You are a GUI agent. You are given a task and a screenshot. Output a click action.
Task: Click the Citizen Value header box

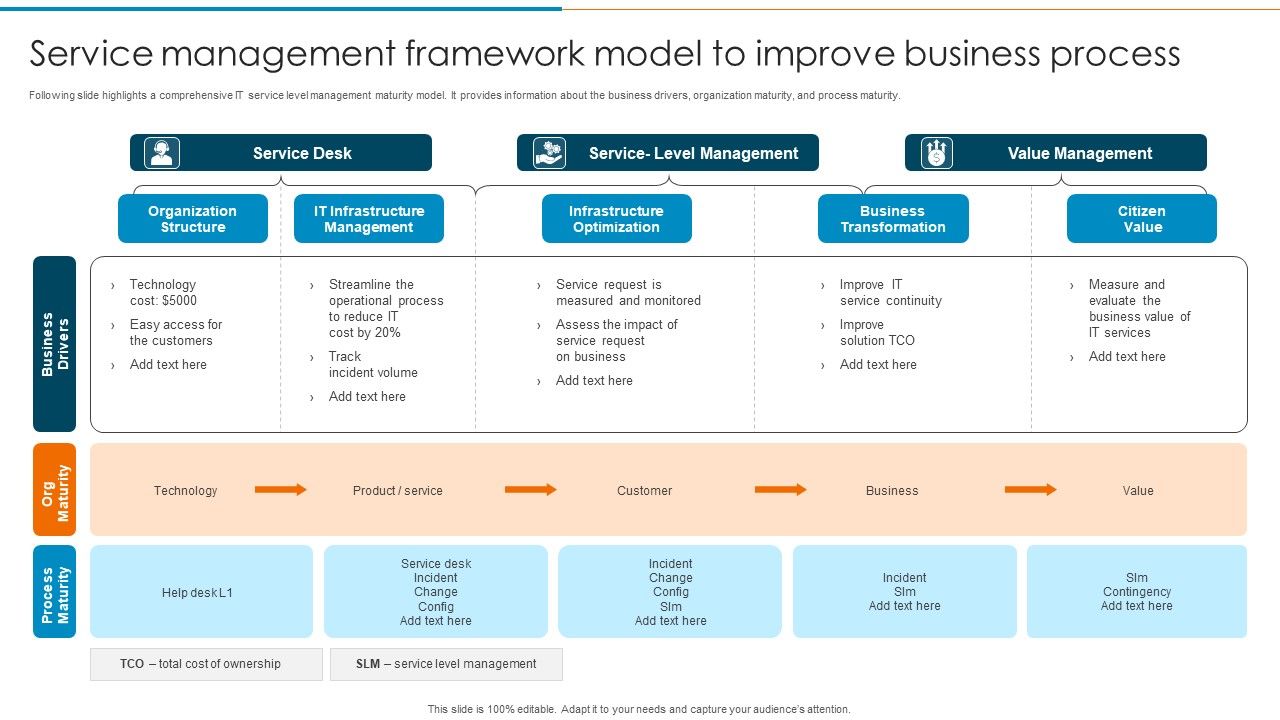point(1141,218)
